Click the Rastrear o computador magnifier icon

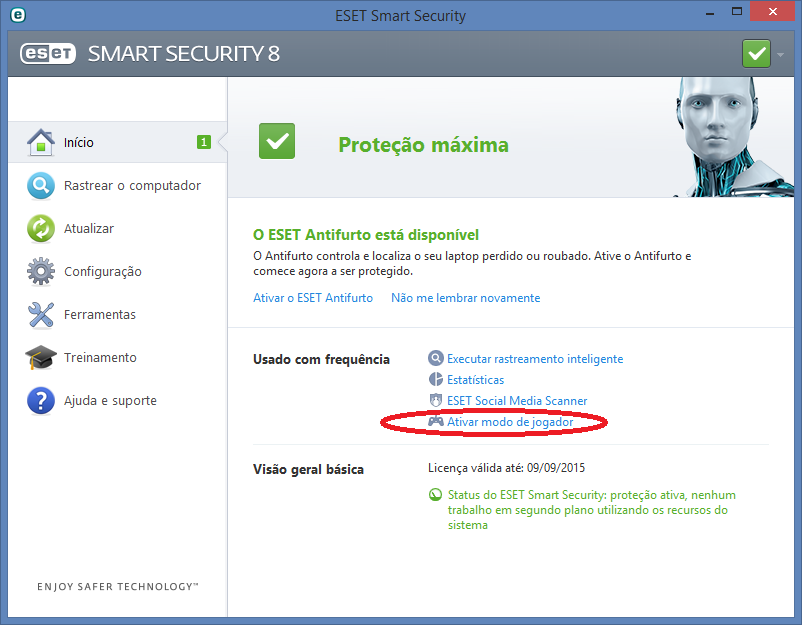pyautogui.click(x=40, y=185)
